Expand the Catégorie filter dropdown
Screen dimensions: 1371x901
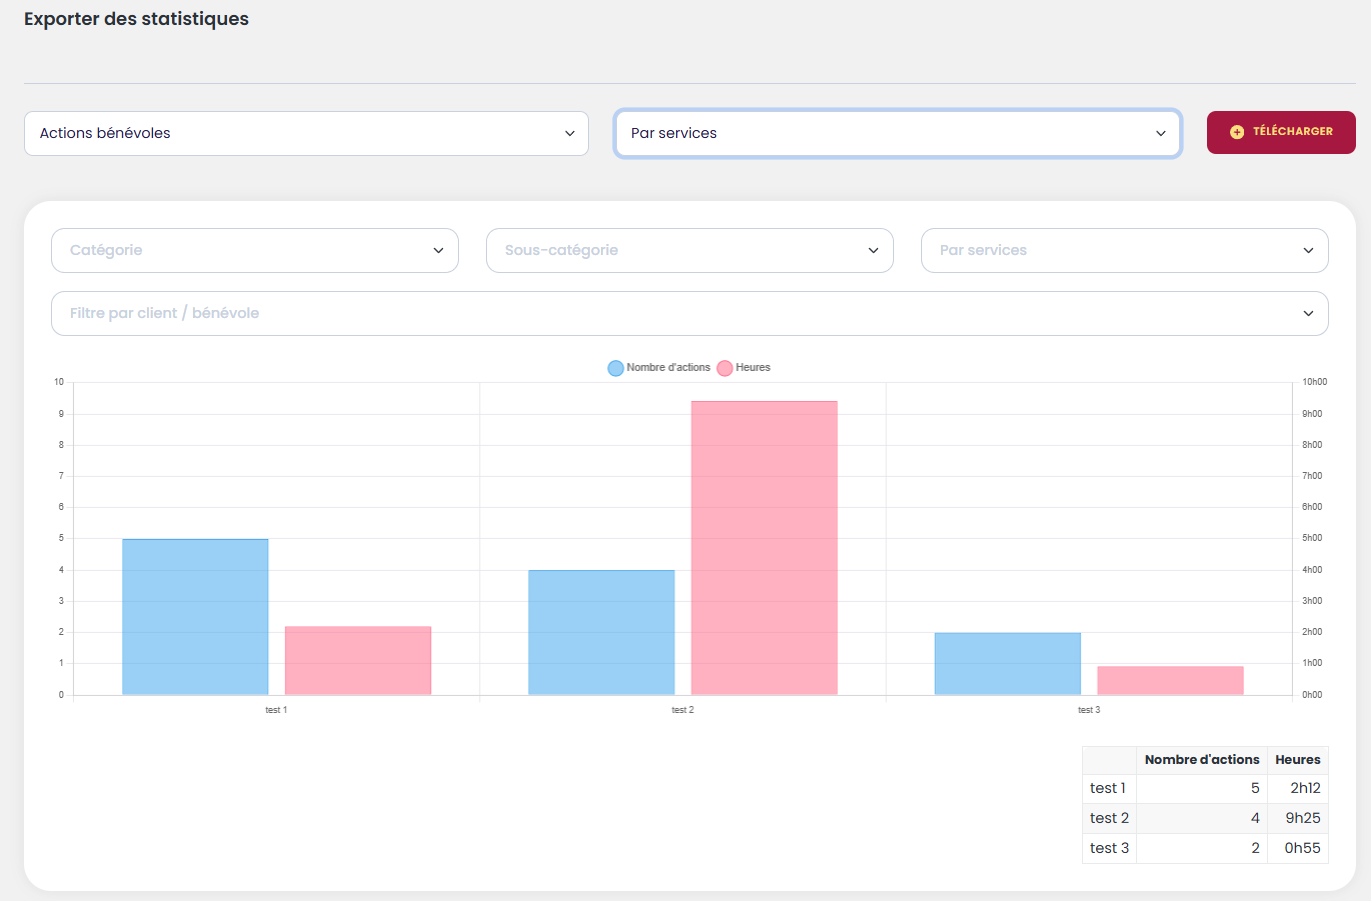click(x=254, y=250)
